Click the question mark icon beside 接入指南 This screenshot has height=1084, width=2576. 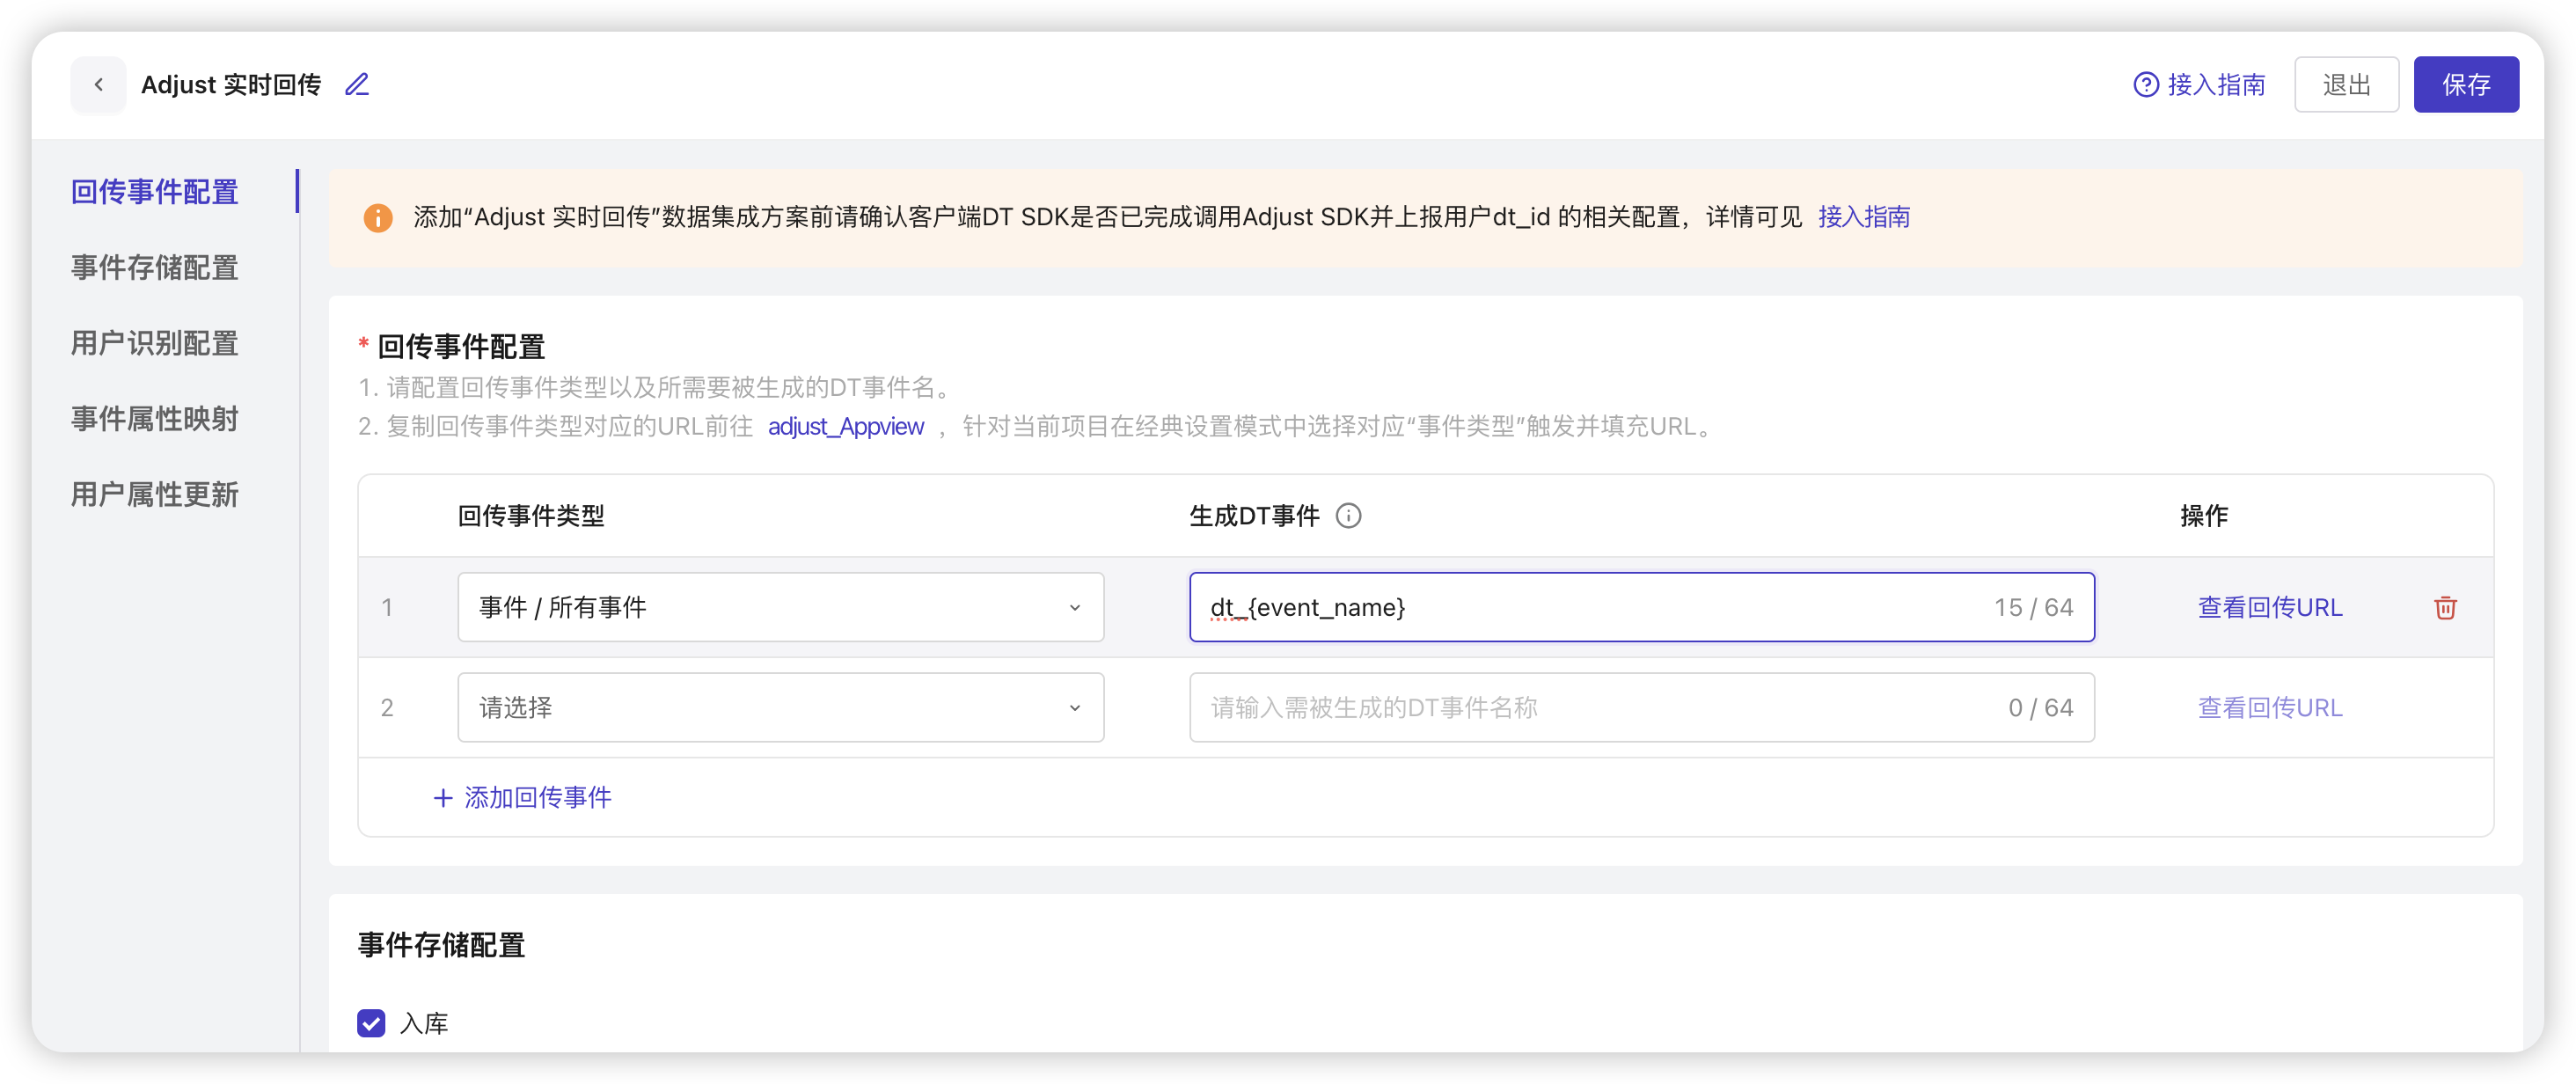click(2146, 84)
